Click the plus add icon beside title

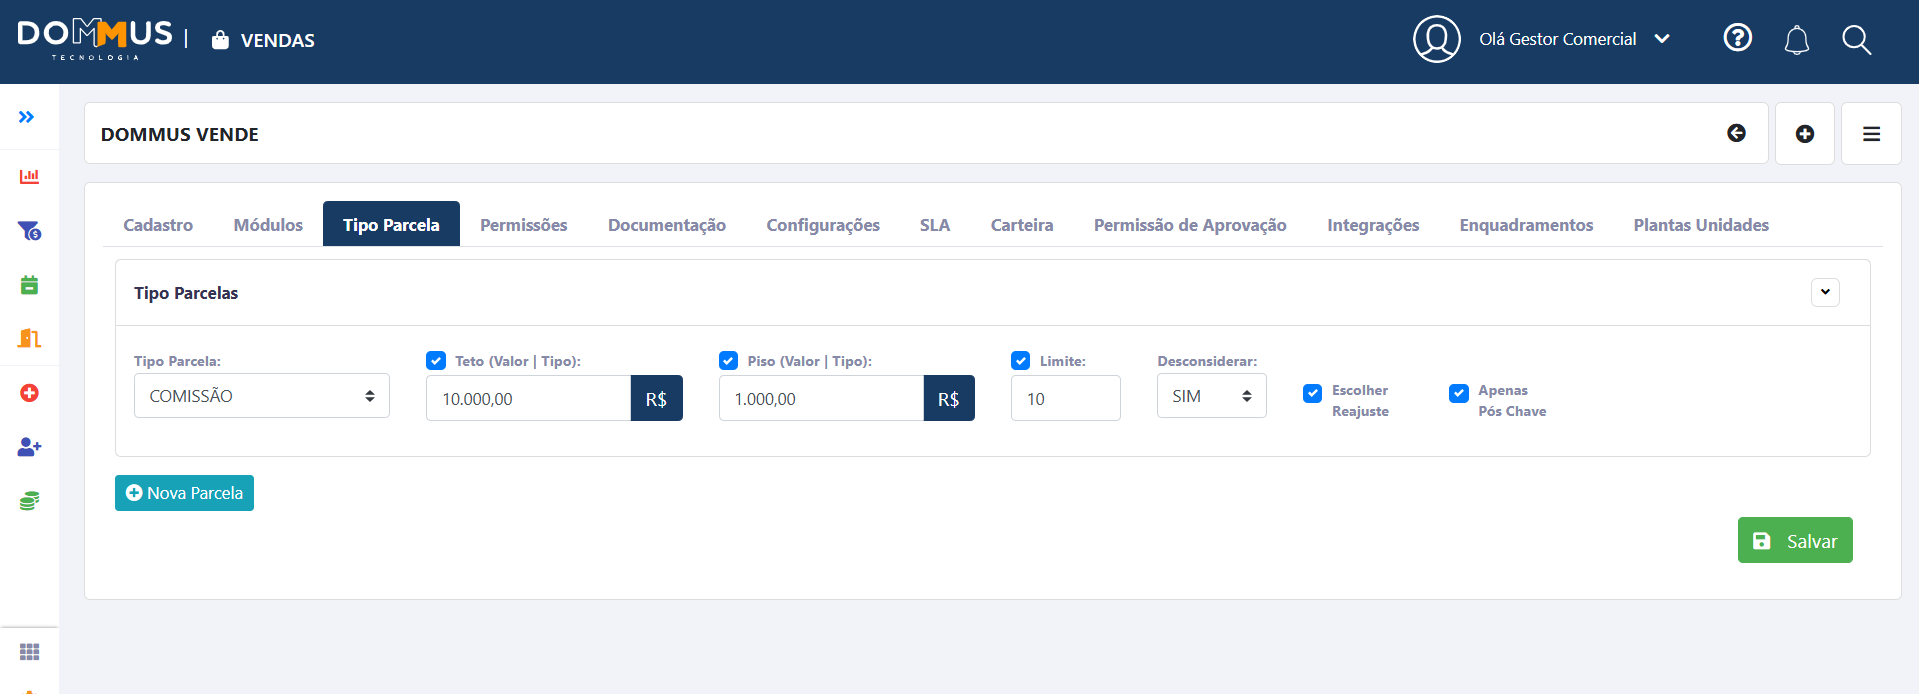pos(1804,134)
